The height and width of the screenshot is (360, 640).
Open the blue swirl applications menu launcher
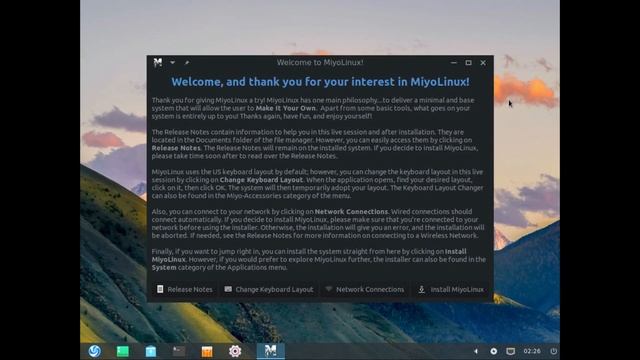[94, 351]
